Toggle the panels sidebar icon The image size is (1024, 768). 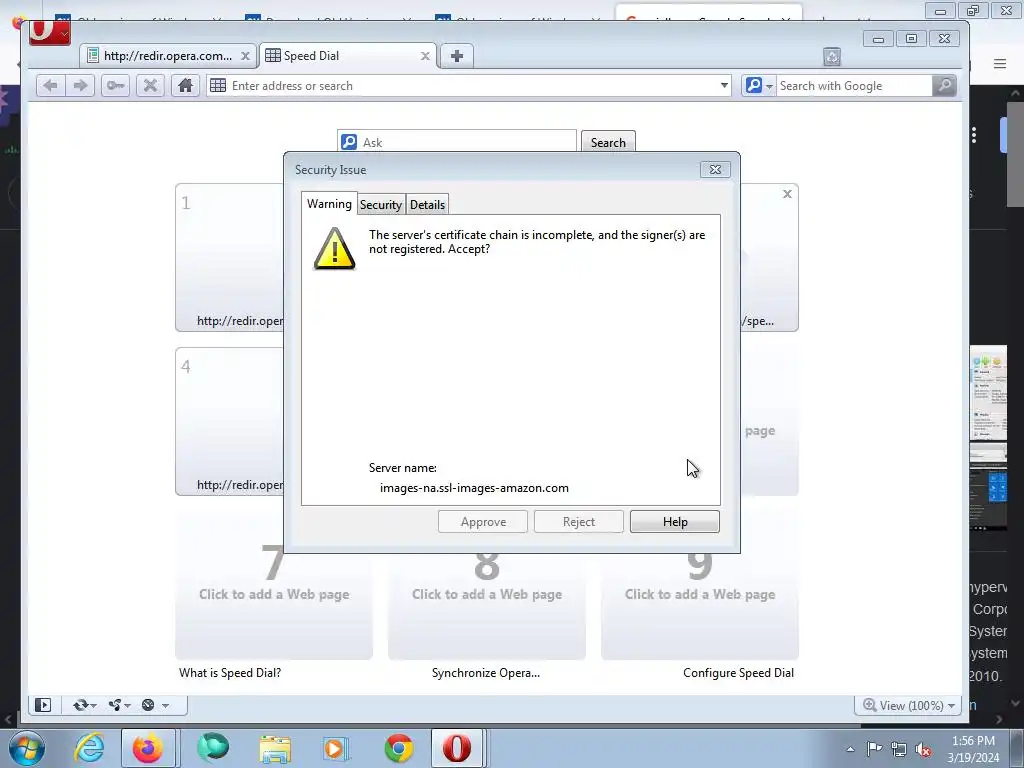click(x=43, y=705)
